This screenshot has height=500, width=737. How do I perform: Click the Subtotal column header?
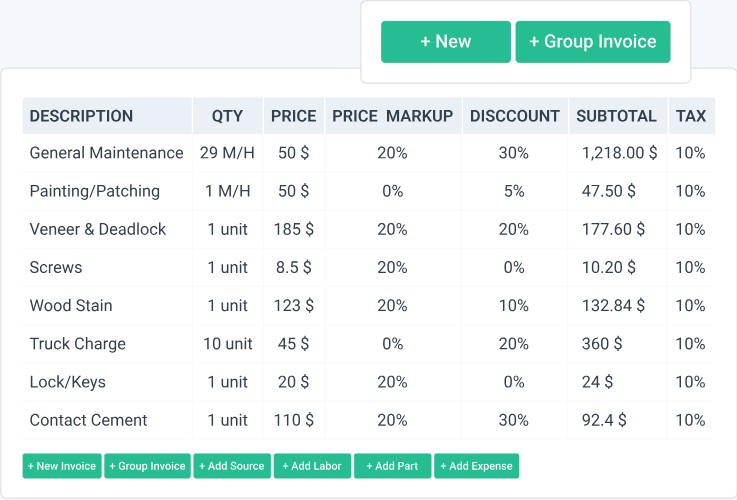[616, 116]
